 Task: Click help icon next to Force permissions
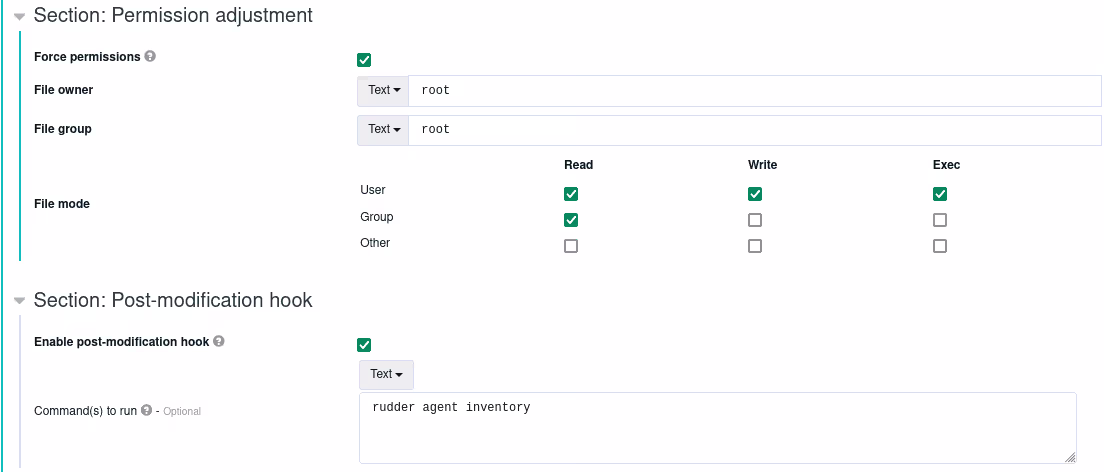coord(150,57)
